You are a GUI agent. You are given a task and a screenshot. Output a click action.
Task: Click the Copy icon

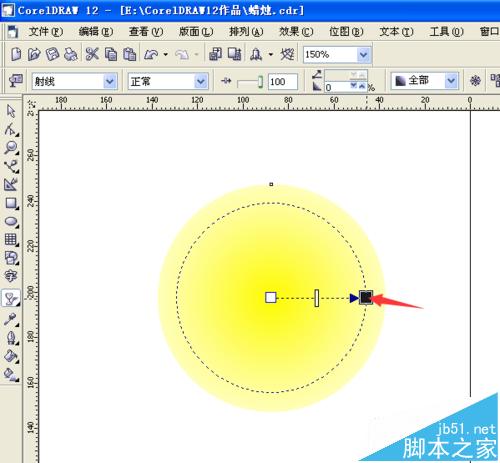111,54
